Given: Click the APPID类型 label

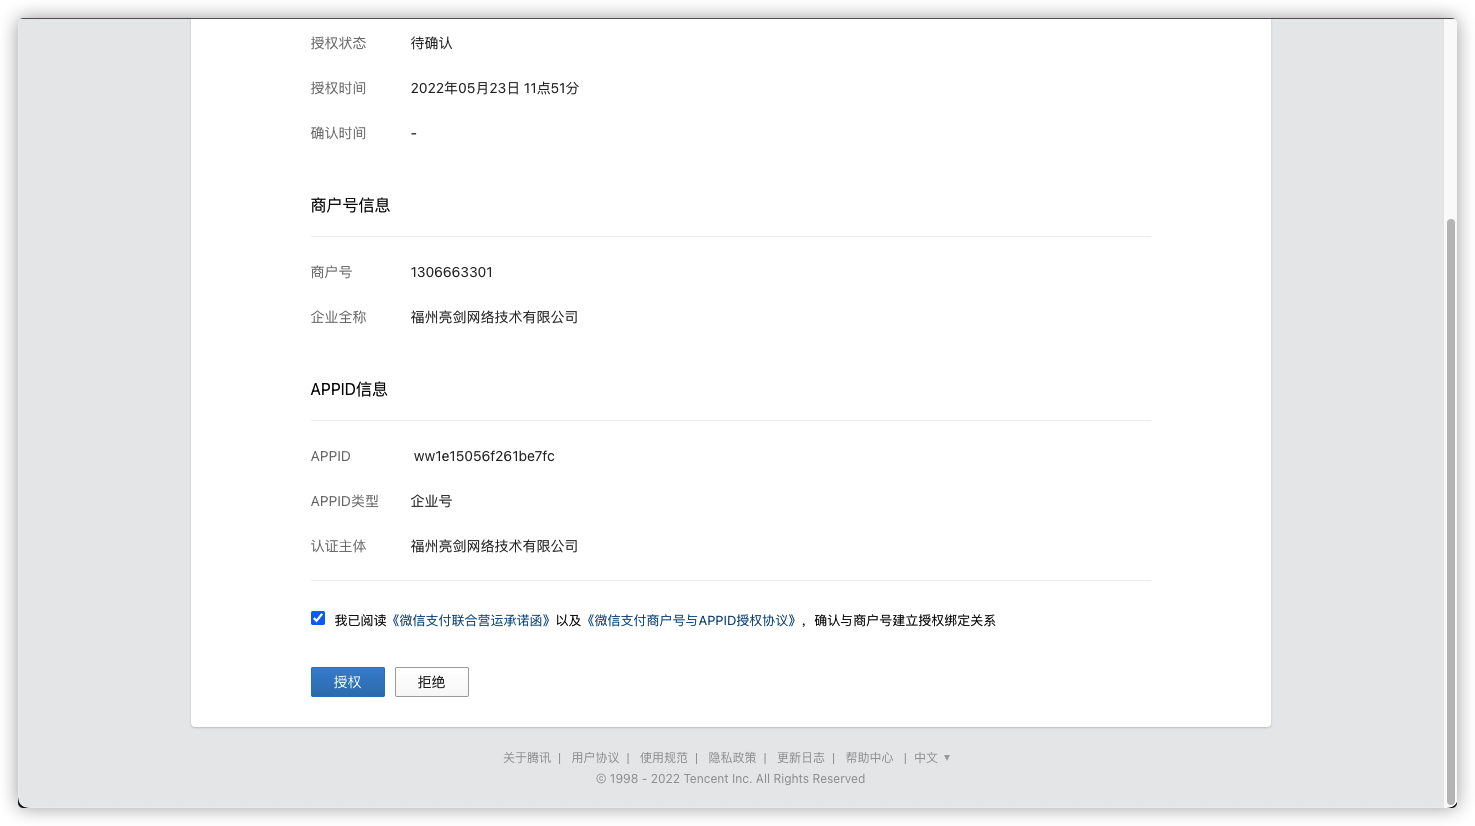Looking at the screenshot, I should coord(345,501).
